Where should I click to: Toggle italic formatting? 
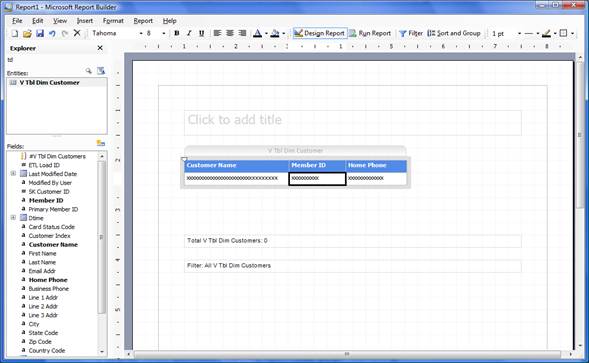[189, 33]
